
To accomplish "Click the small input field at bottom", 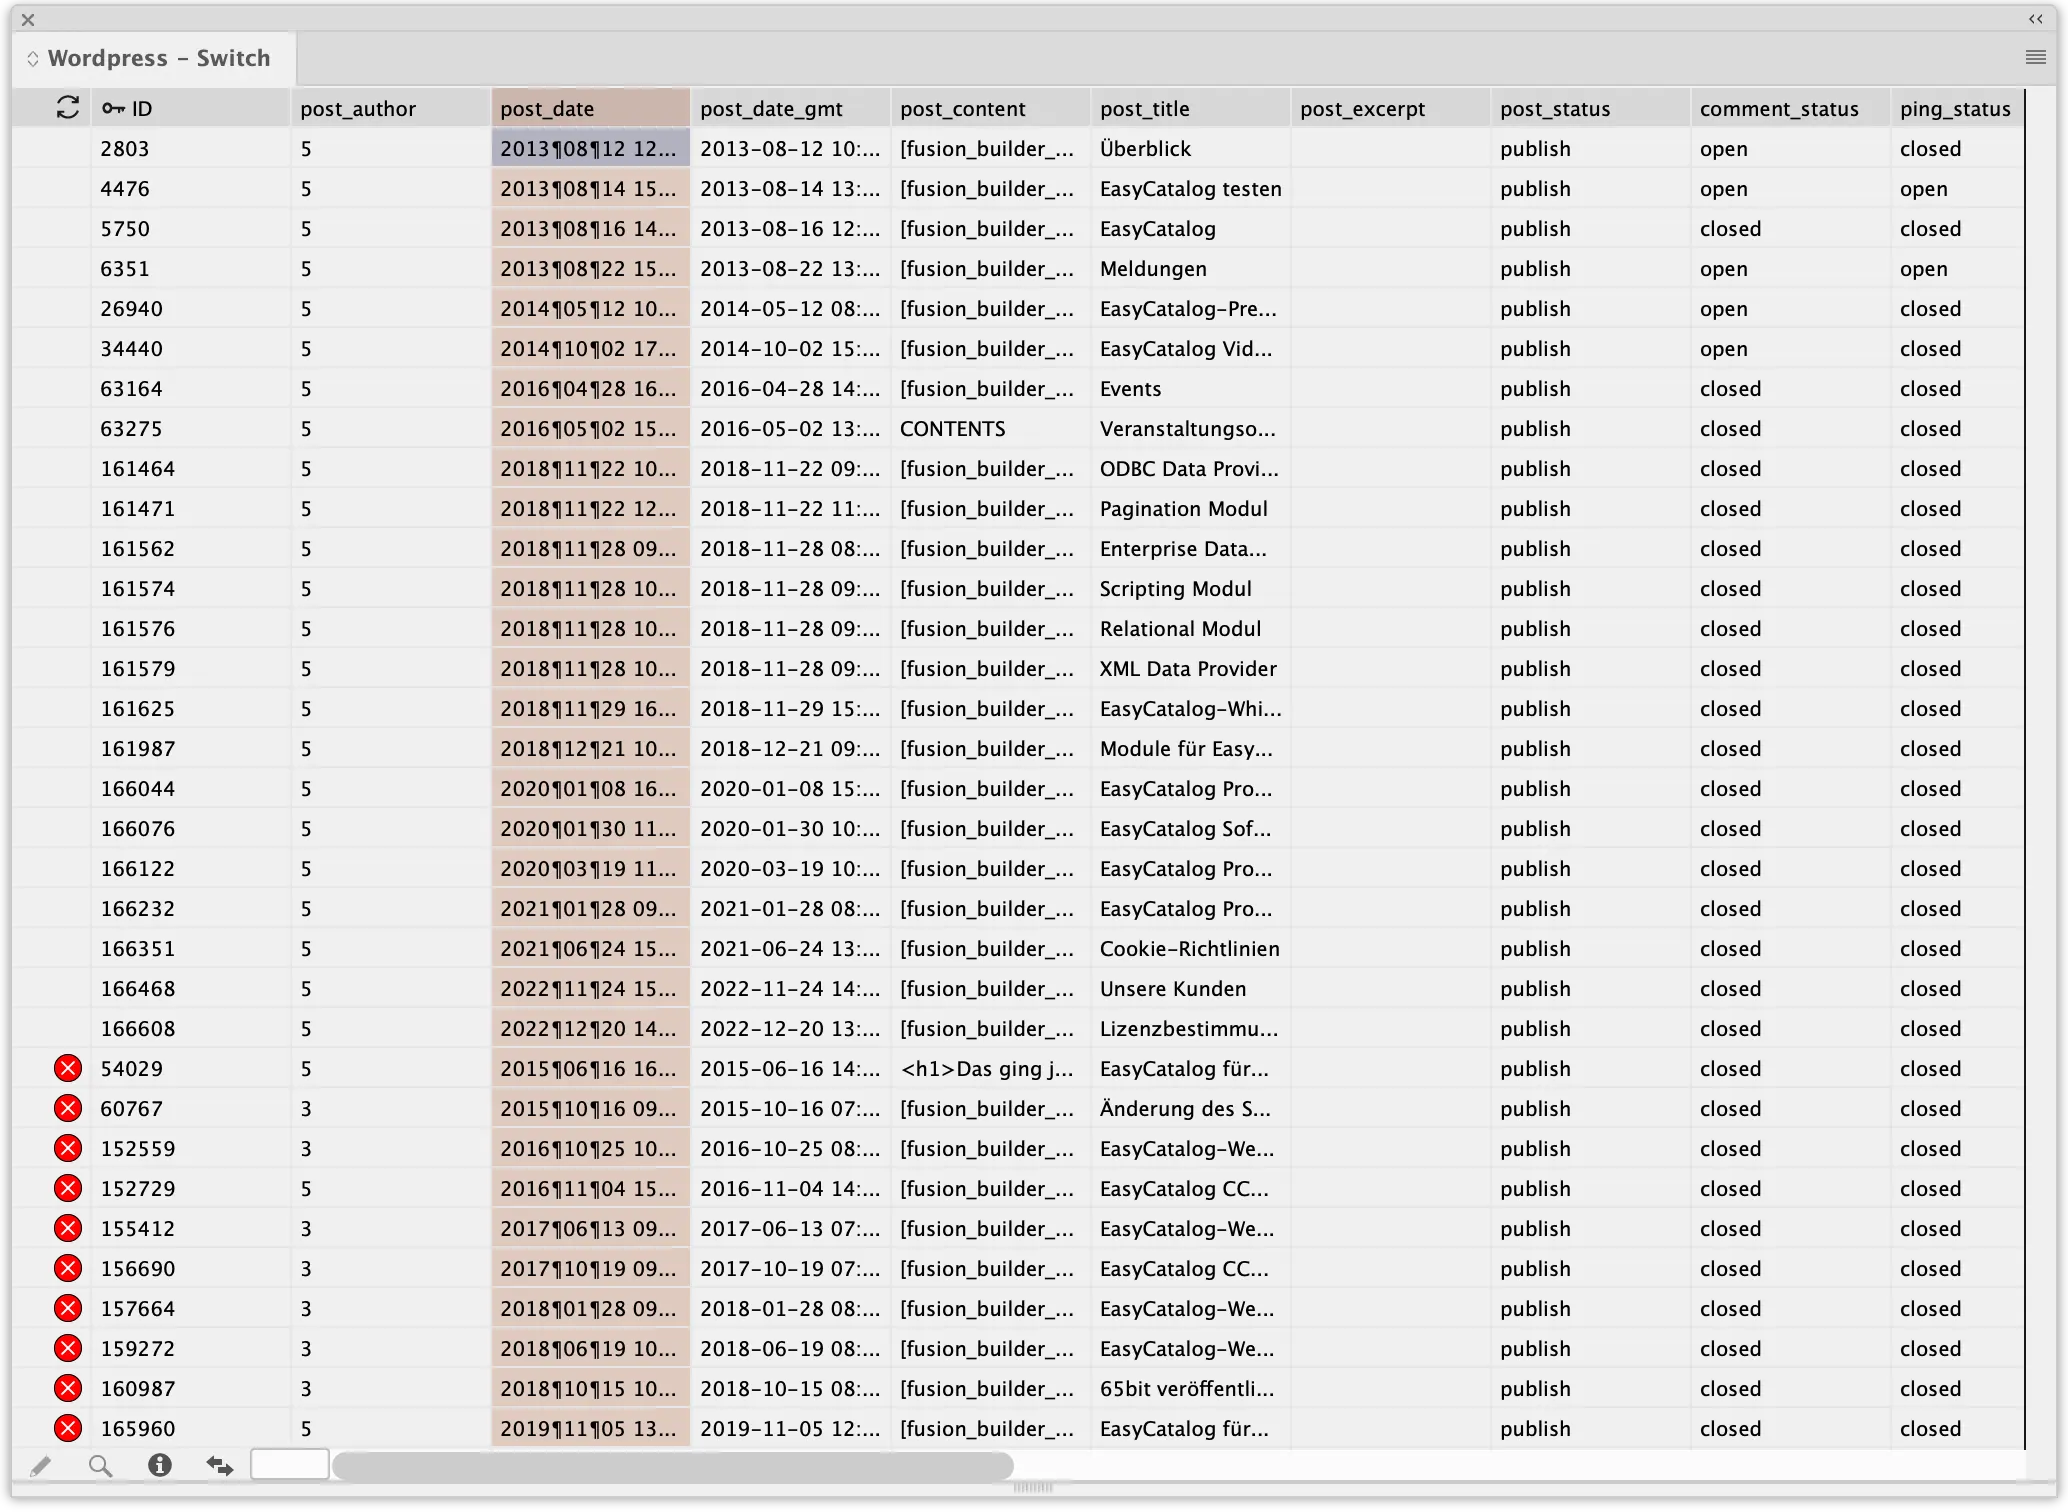I will [x=290, y=1465].
